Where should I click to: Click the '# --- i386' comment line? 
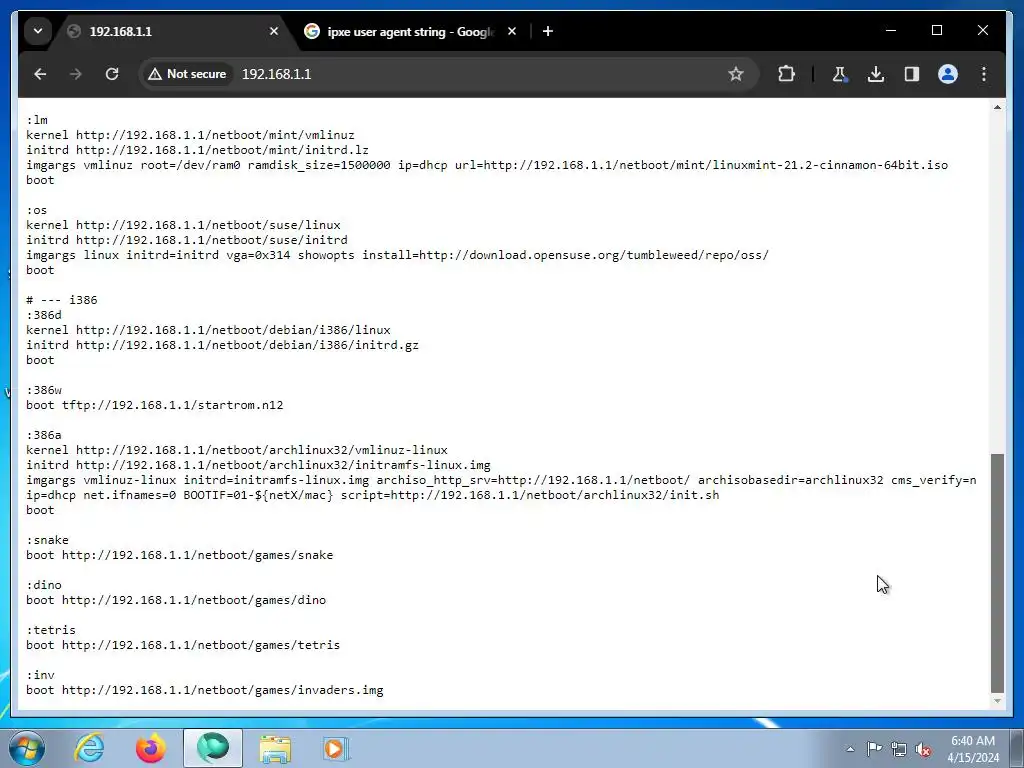click(61, 300)
